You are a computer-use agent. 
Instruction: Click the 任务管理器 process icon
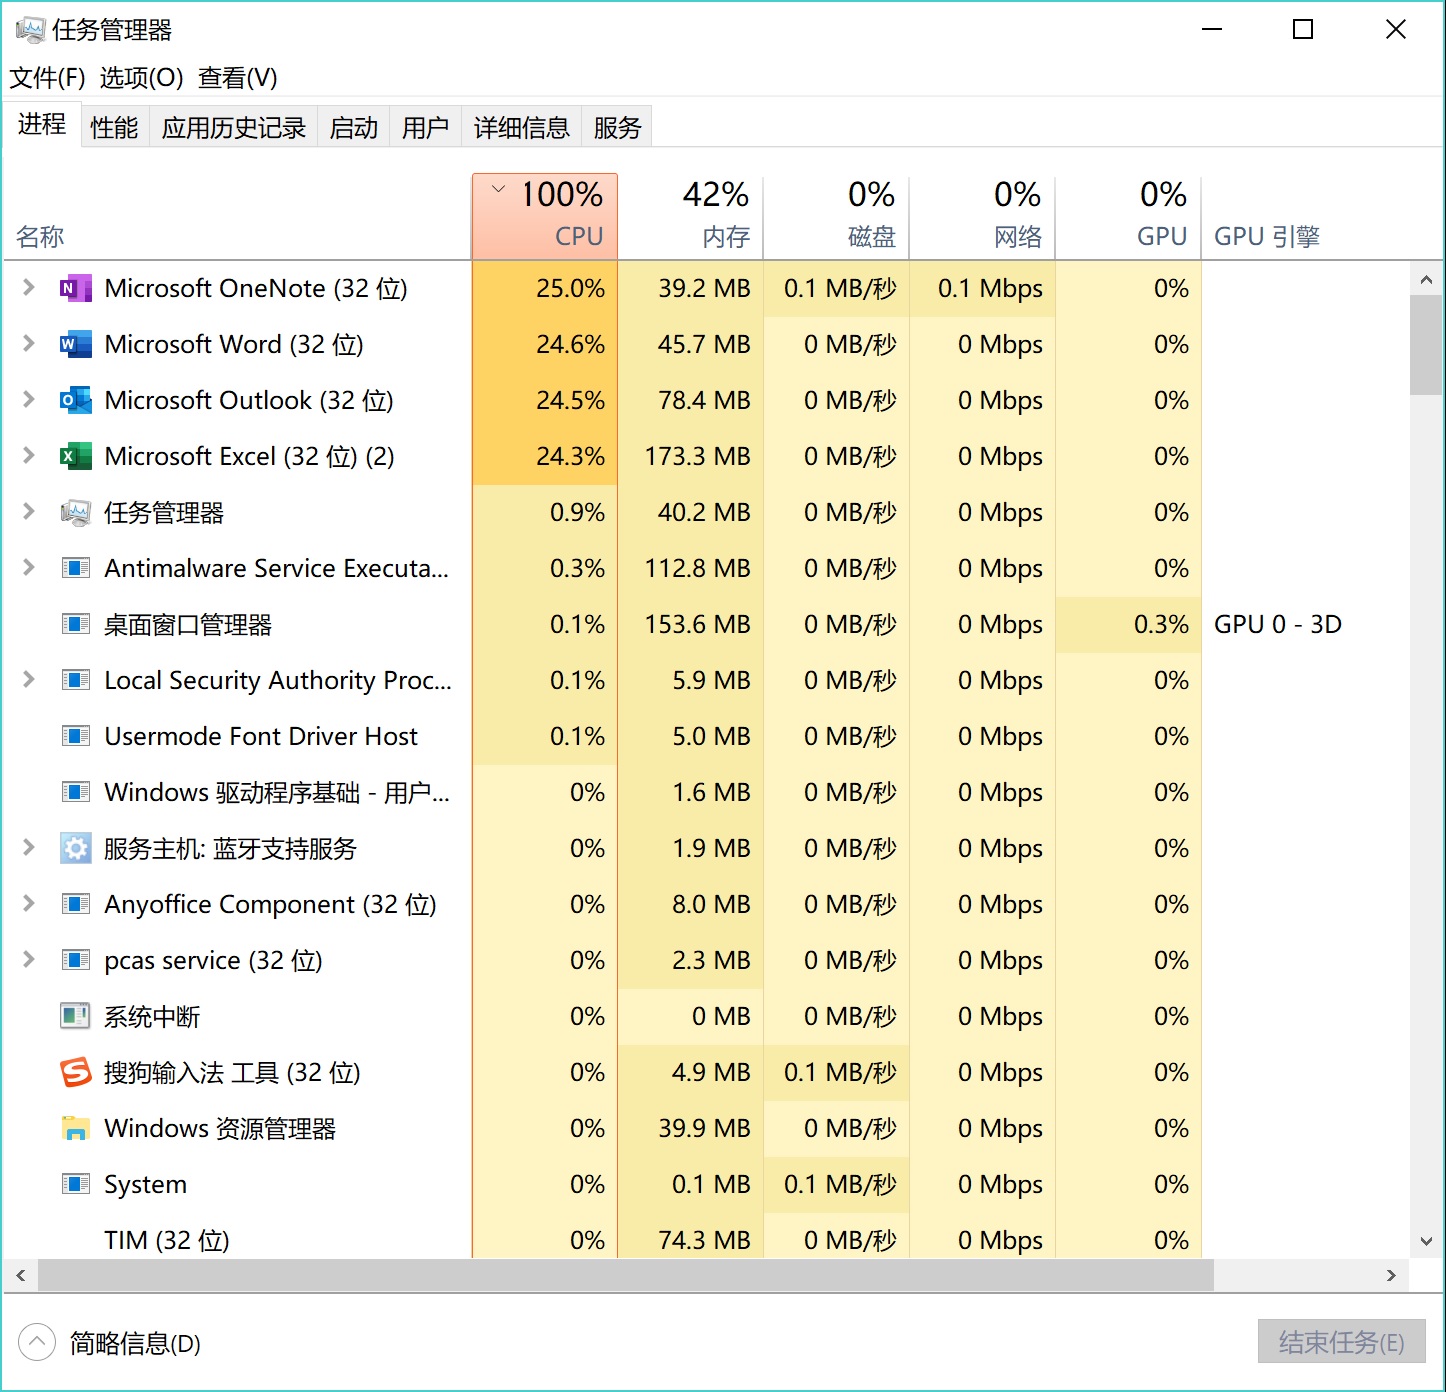click(x=74, y=512)
